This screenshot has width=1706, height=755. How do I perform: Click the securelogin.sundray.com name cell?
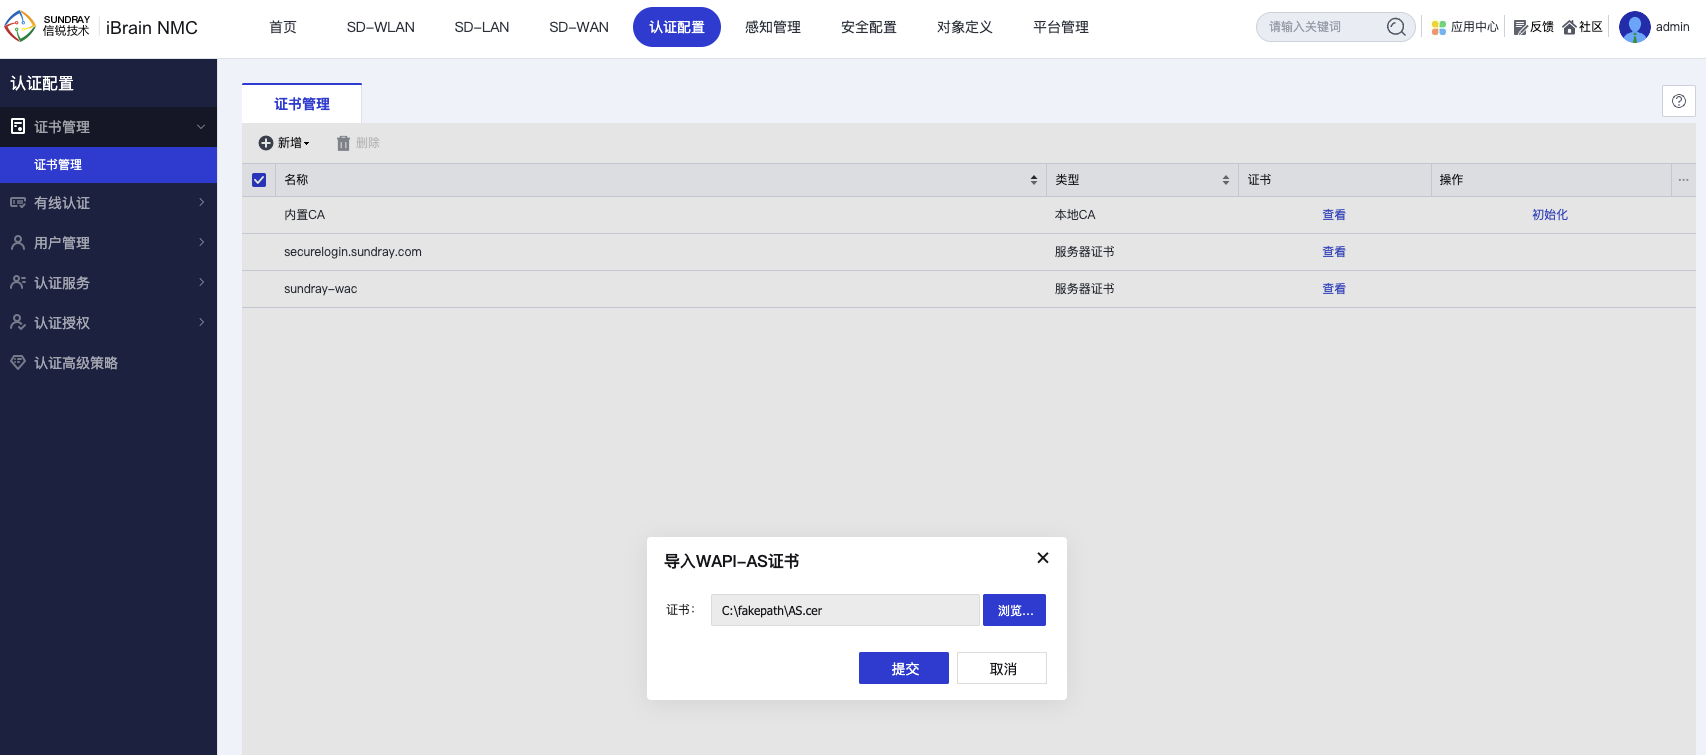pos(353,252)
